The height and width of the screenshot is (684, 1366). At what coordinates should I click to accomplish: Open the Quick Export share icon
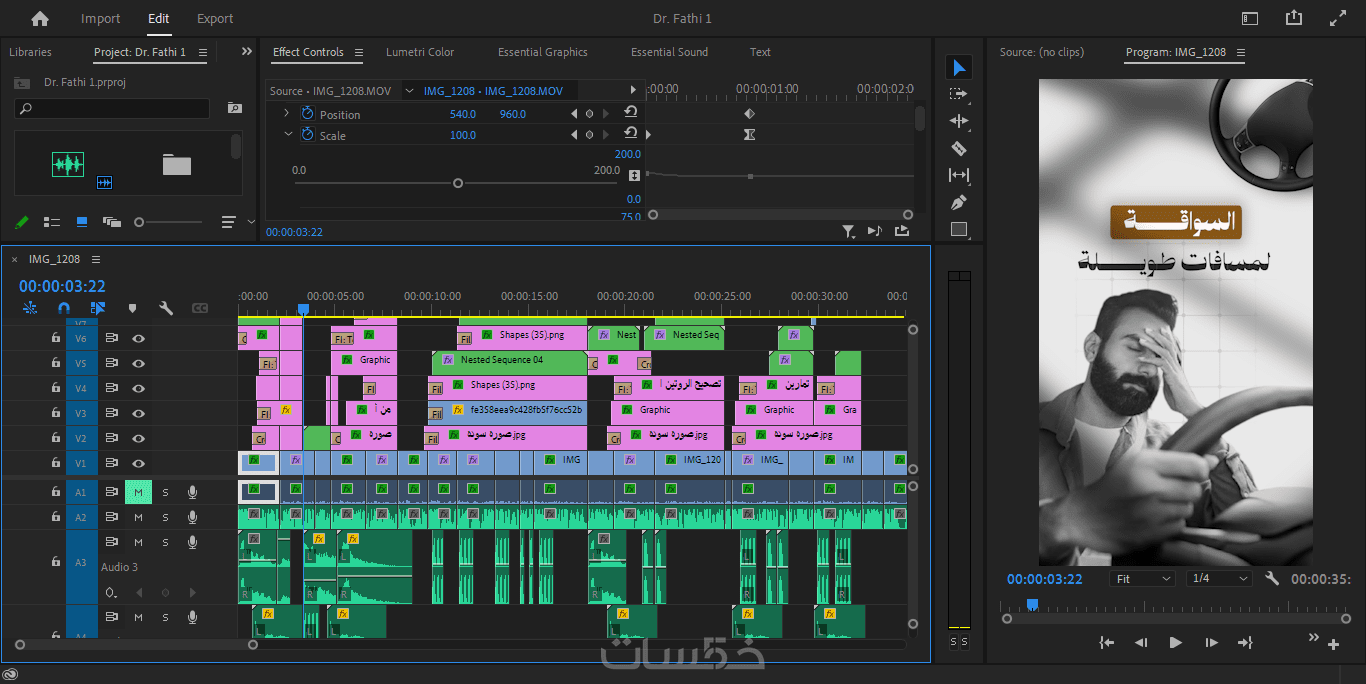[x=1294, y=18]
